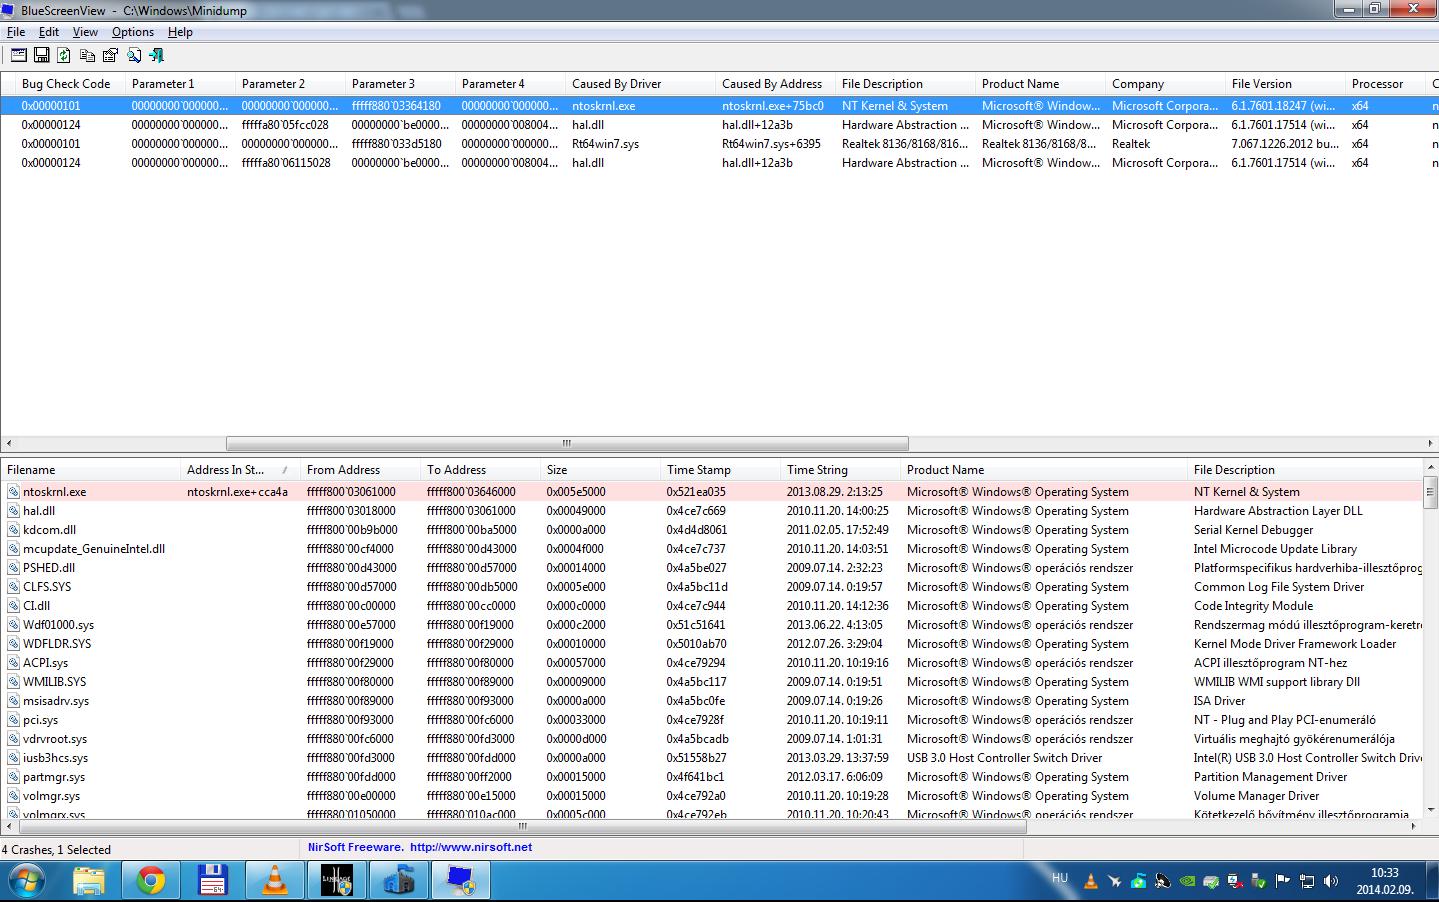Open the Properties toolbar icon
This screenshot has width=1439, height=902.
(110, 55)
